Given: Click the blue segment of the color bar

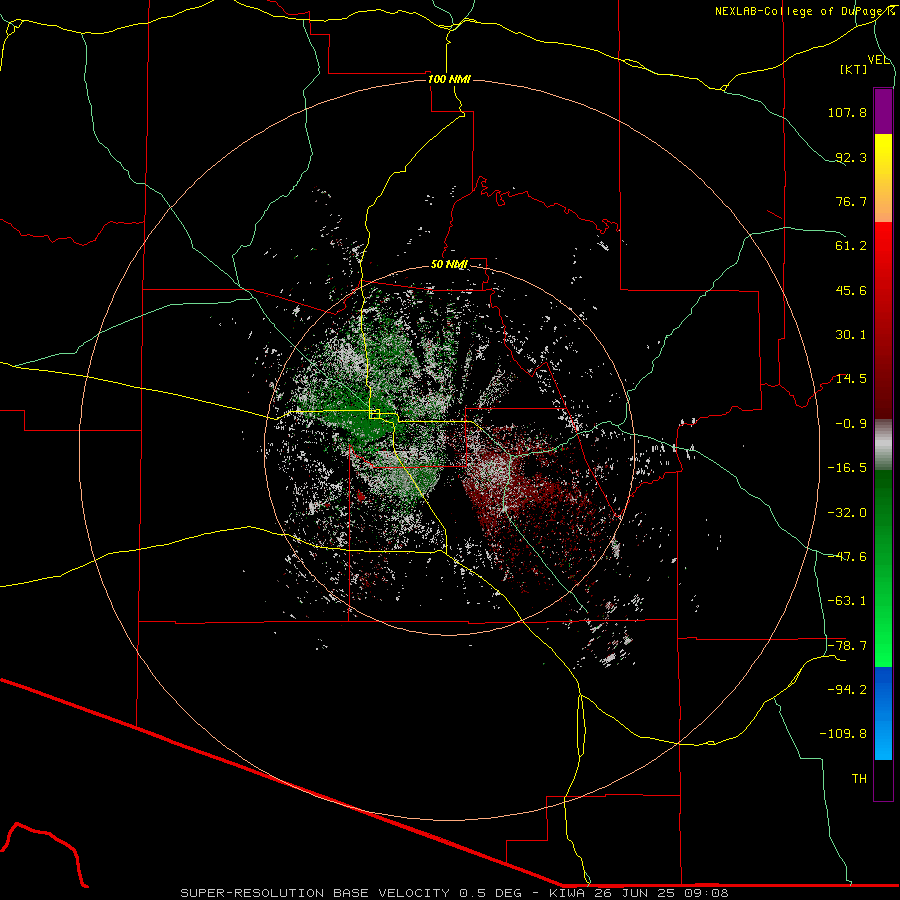Looking at the screenshot, I should [883, 713].
